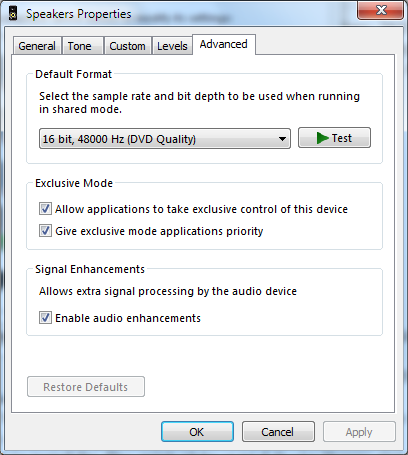Toggle Give exclusive mode applications priority

click(45, 231)
